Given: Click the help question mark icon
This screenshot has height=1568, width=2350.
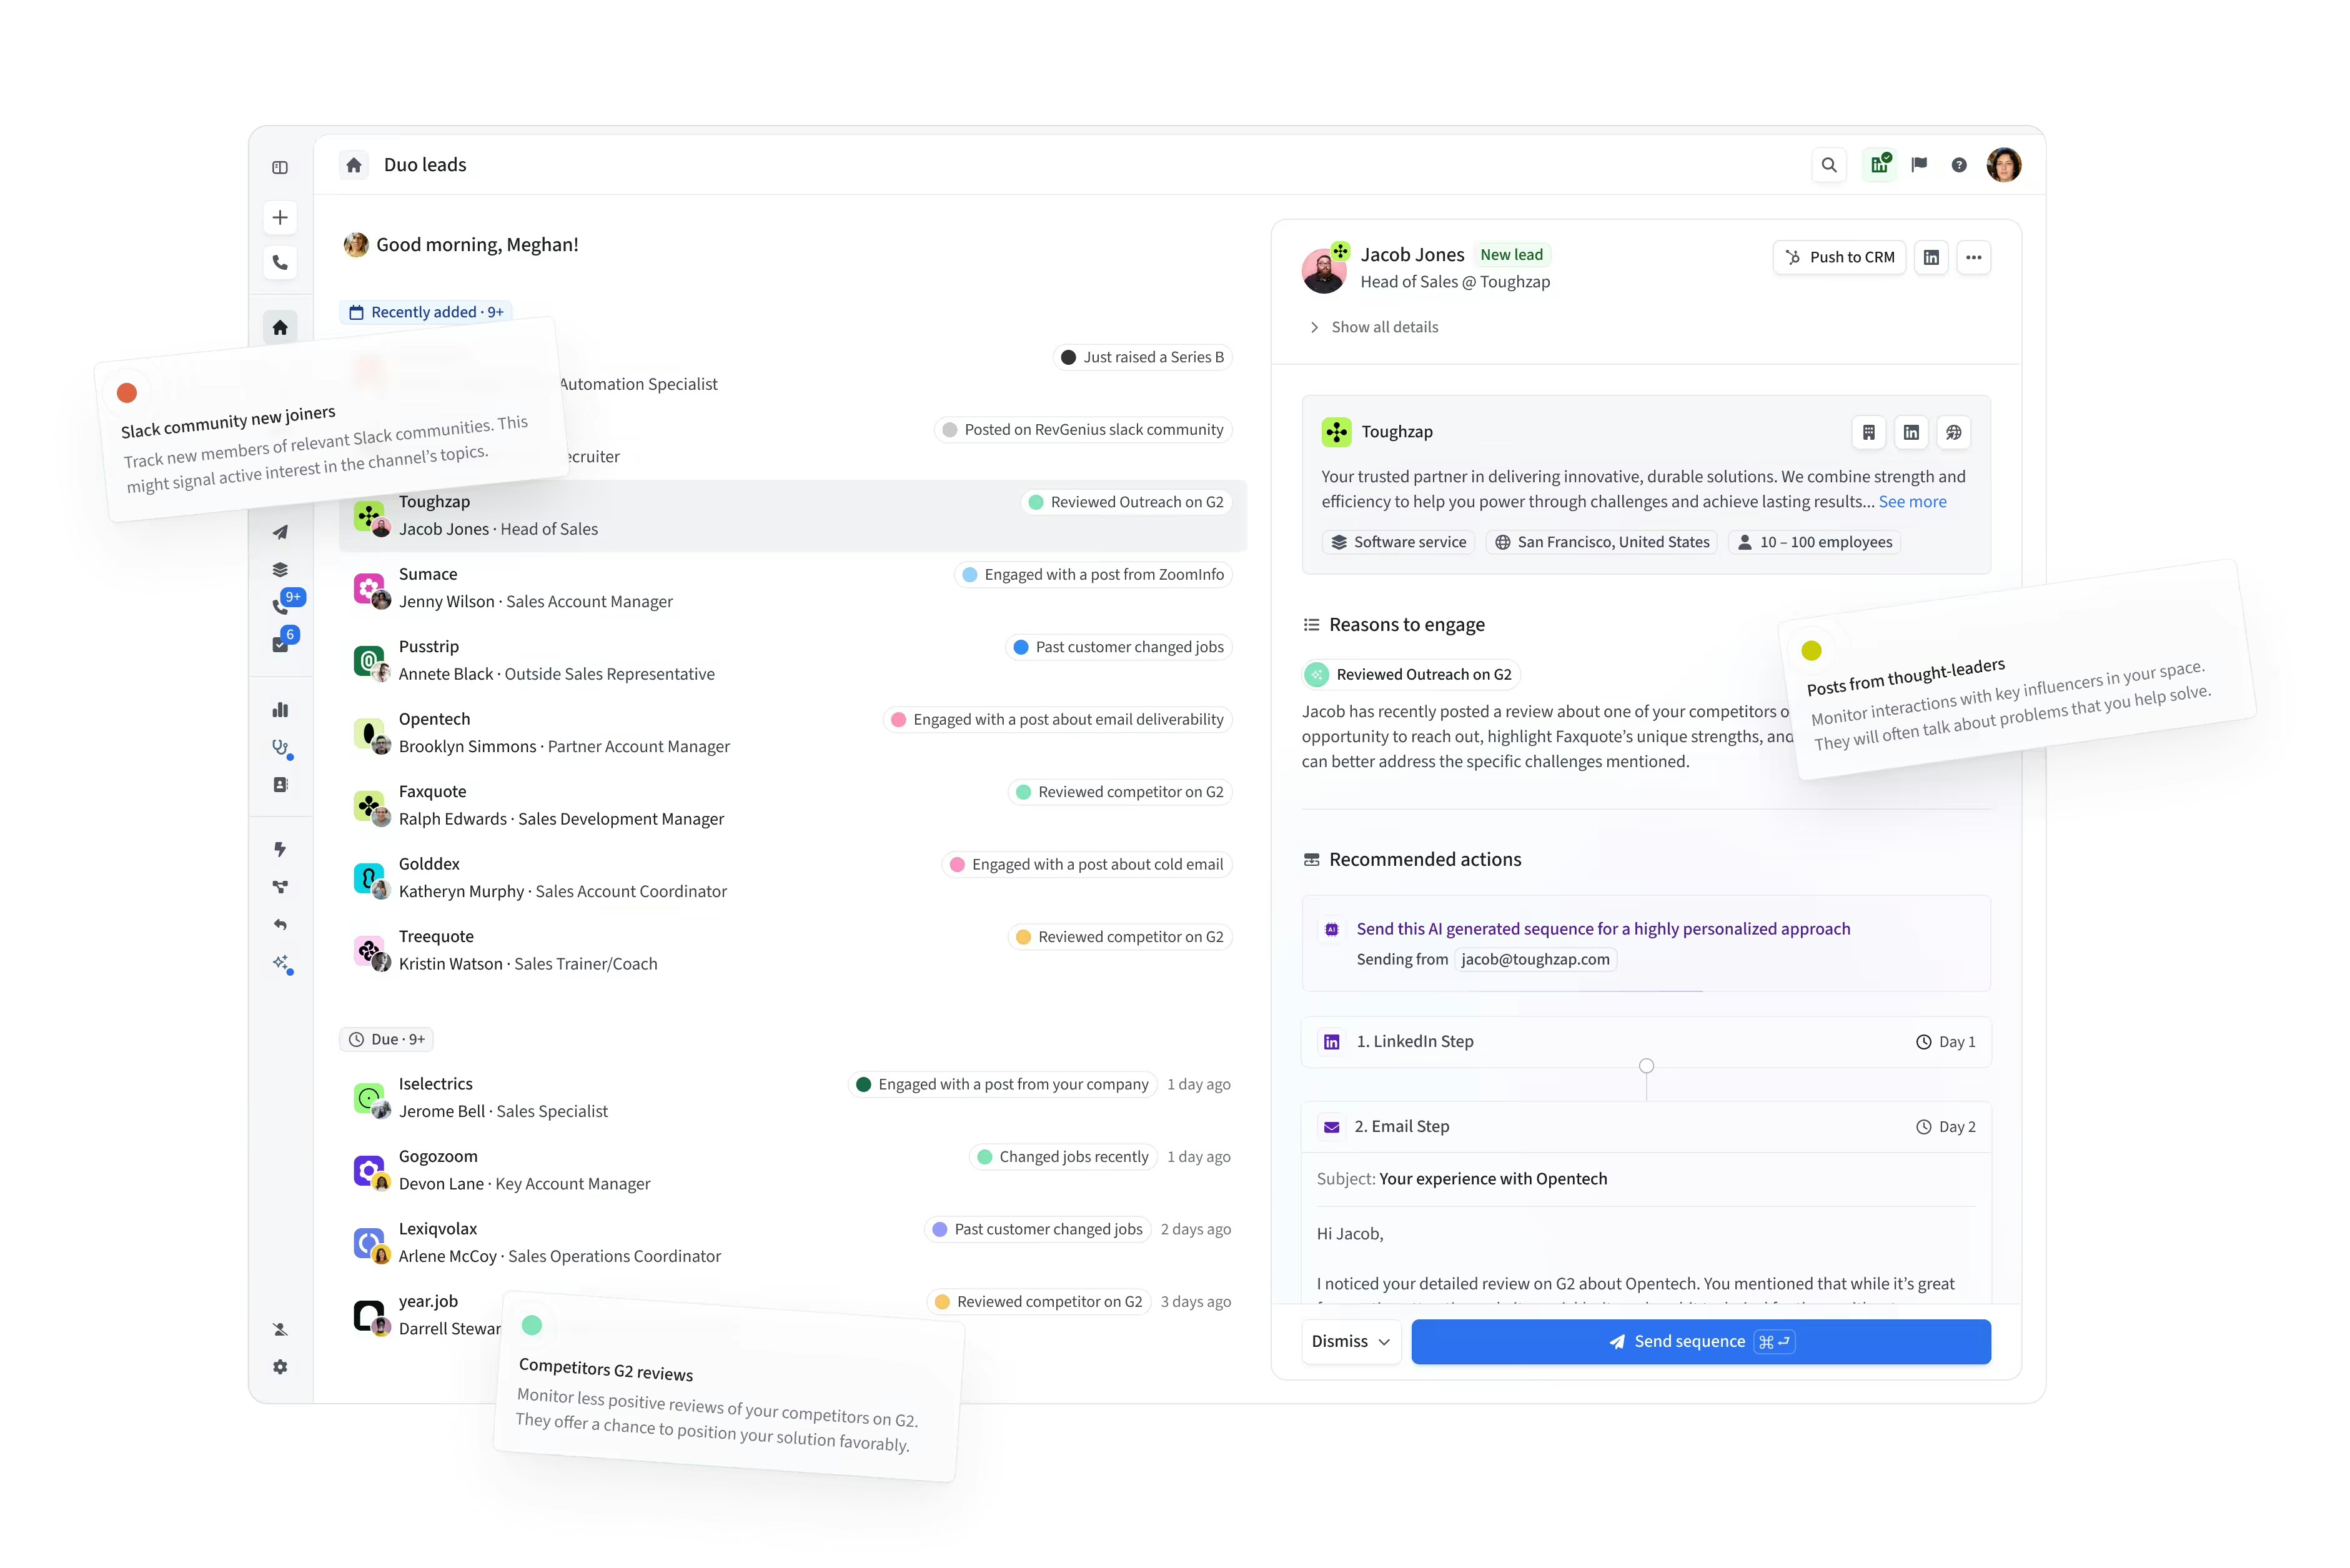Looking at the screenshot, I should 1958,165.
